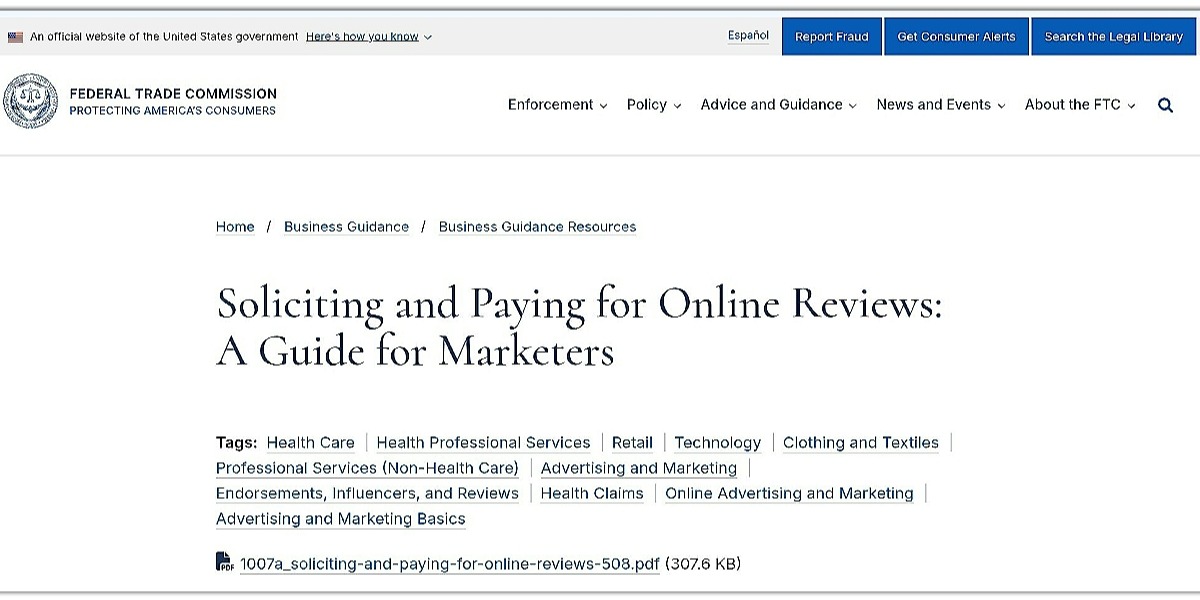
Task: Select the Health Care tag
Action: click(310, 443)
